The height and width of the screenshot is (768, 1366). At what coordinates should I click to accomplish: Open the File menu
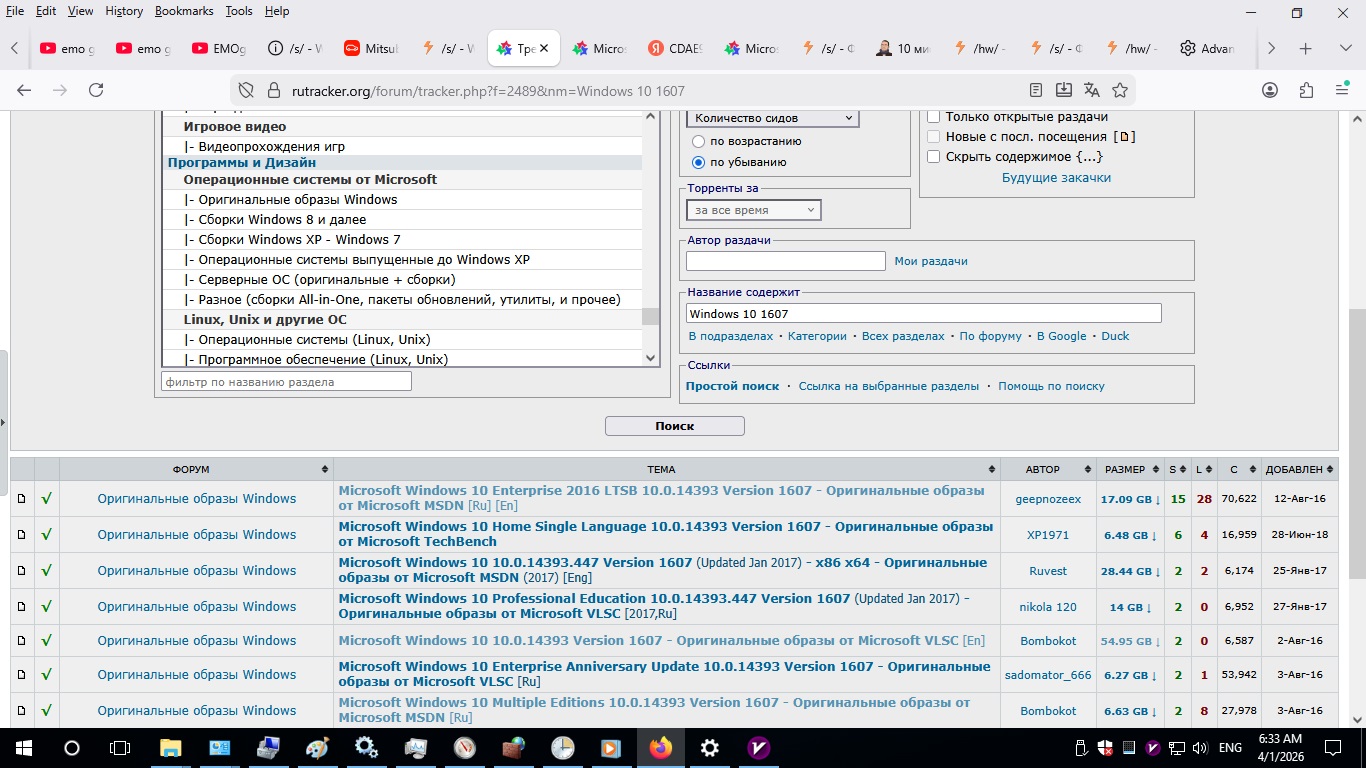point(15,11)
